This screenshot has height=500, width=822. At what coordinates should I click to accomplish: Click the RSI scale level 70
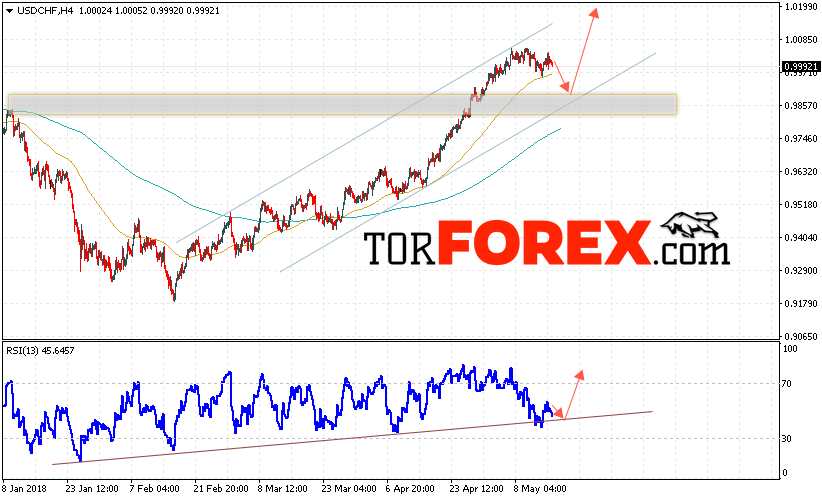pyautogui.click(x=786, y=384)
